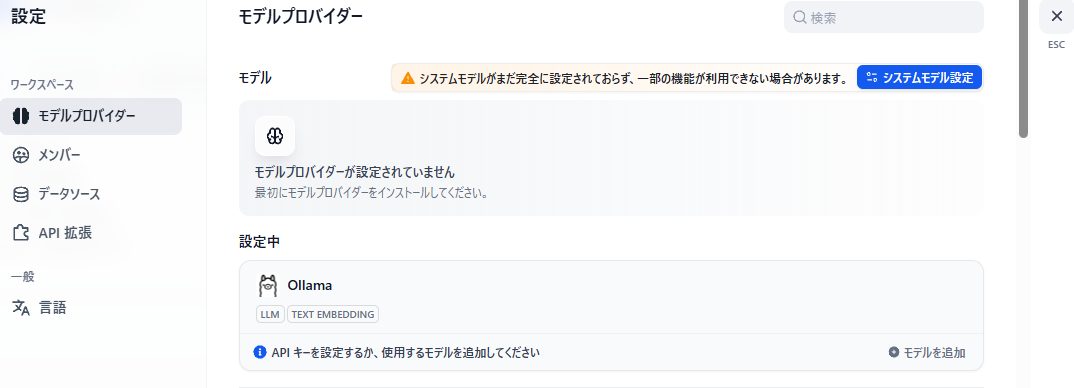
Task: Click the brain icon in empty provider card
Action: [275, 136]
